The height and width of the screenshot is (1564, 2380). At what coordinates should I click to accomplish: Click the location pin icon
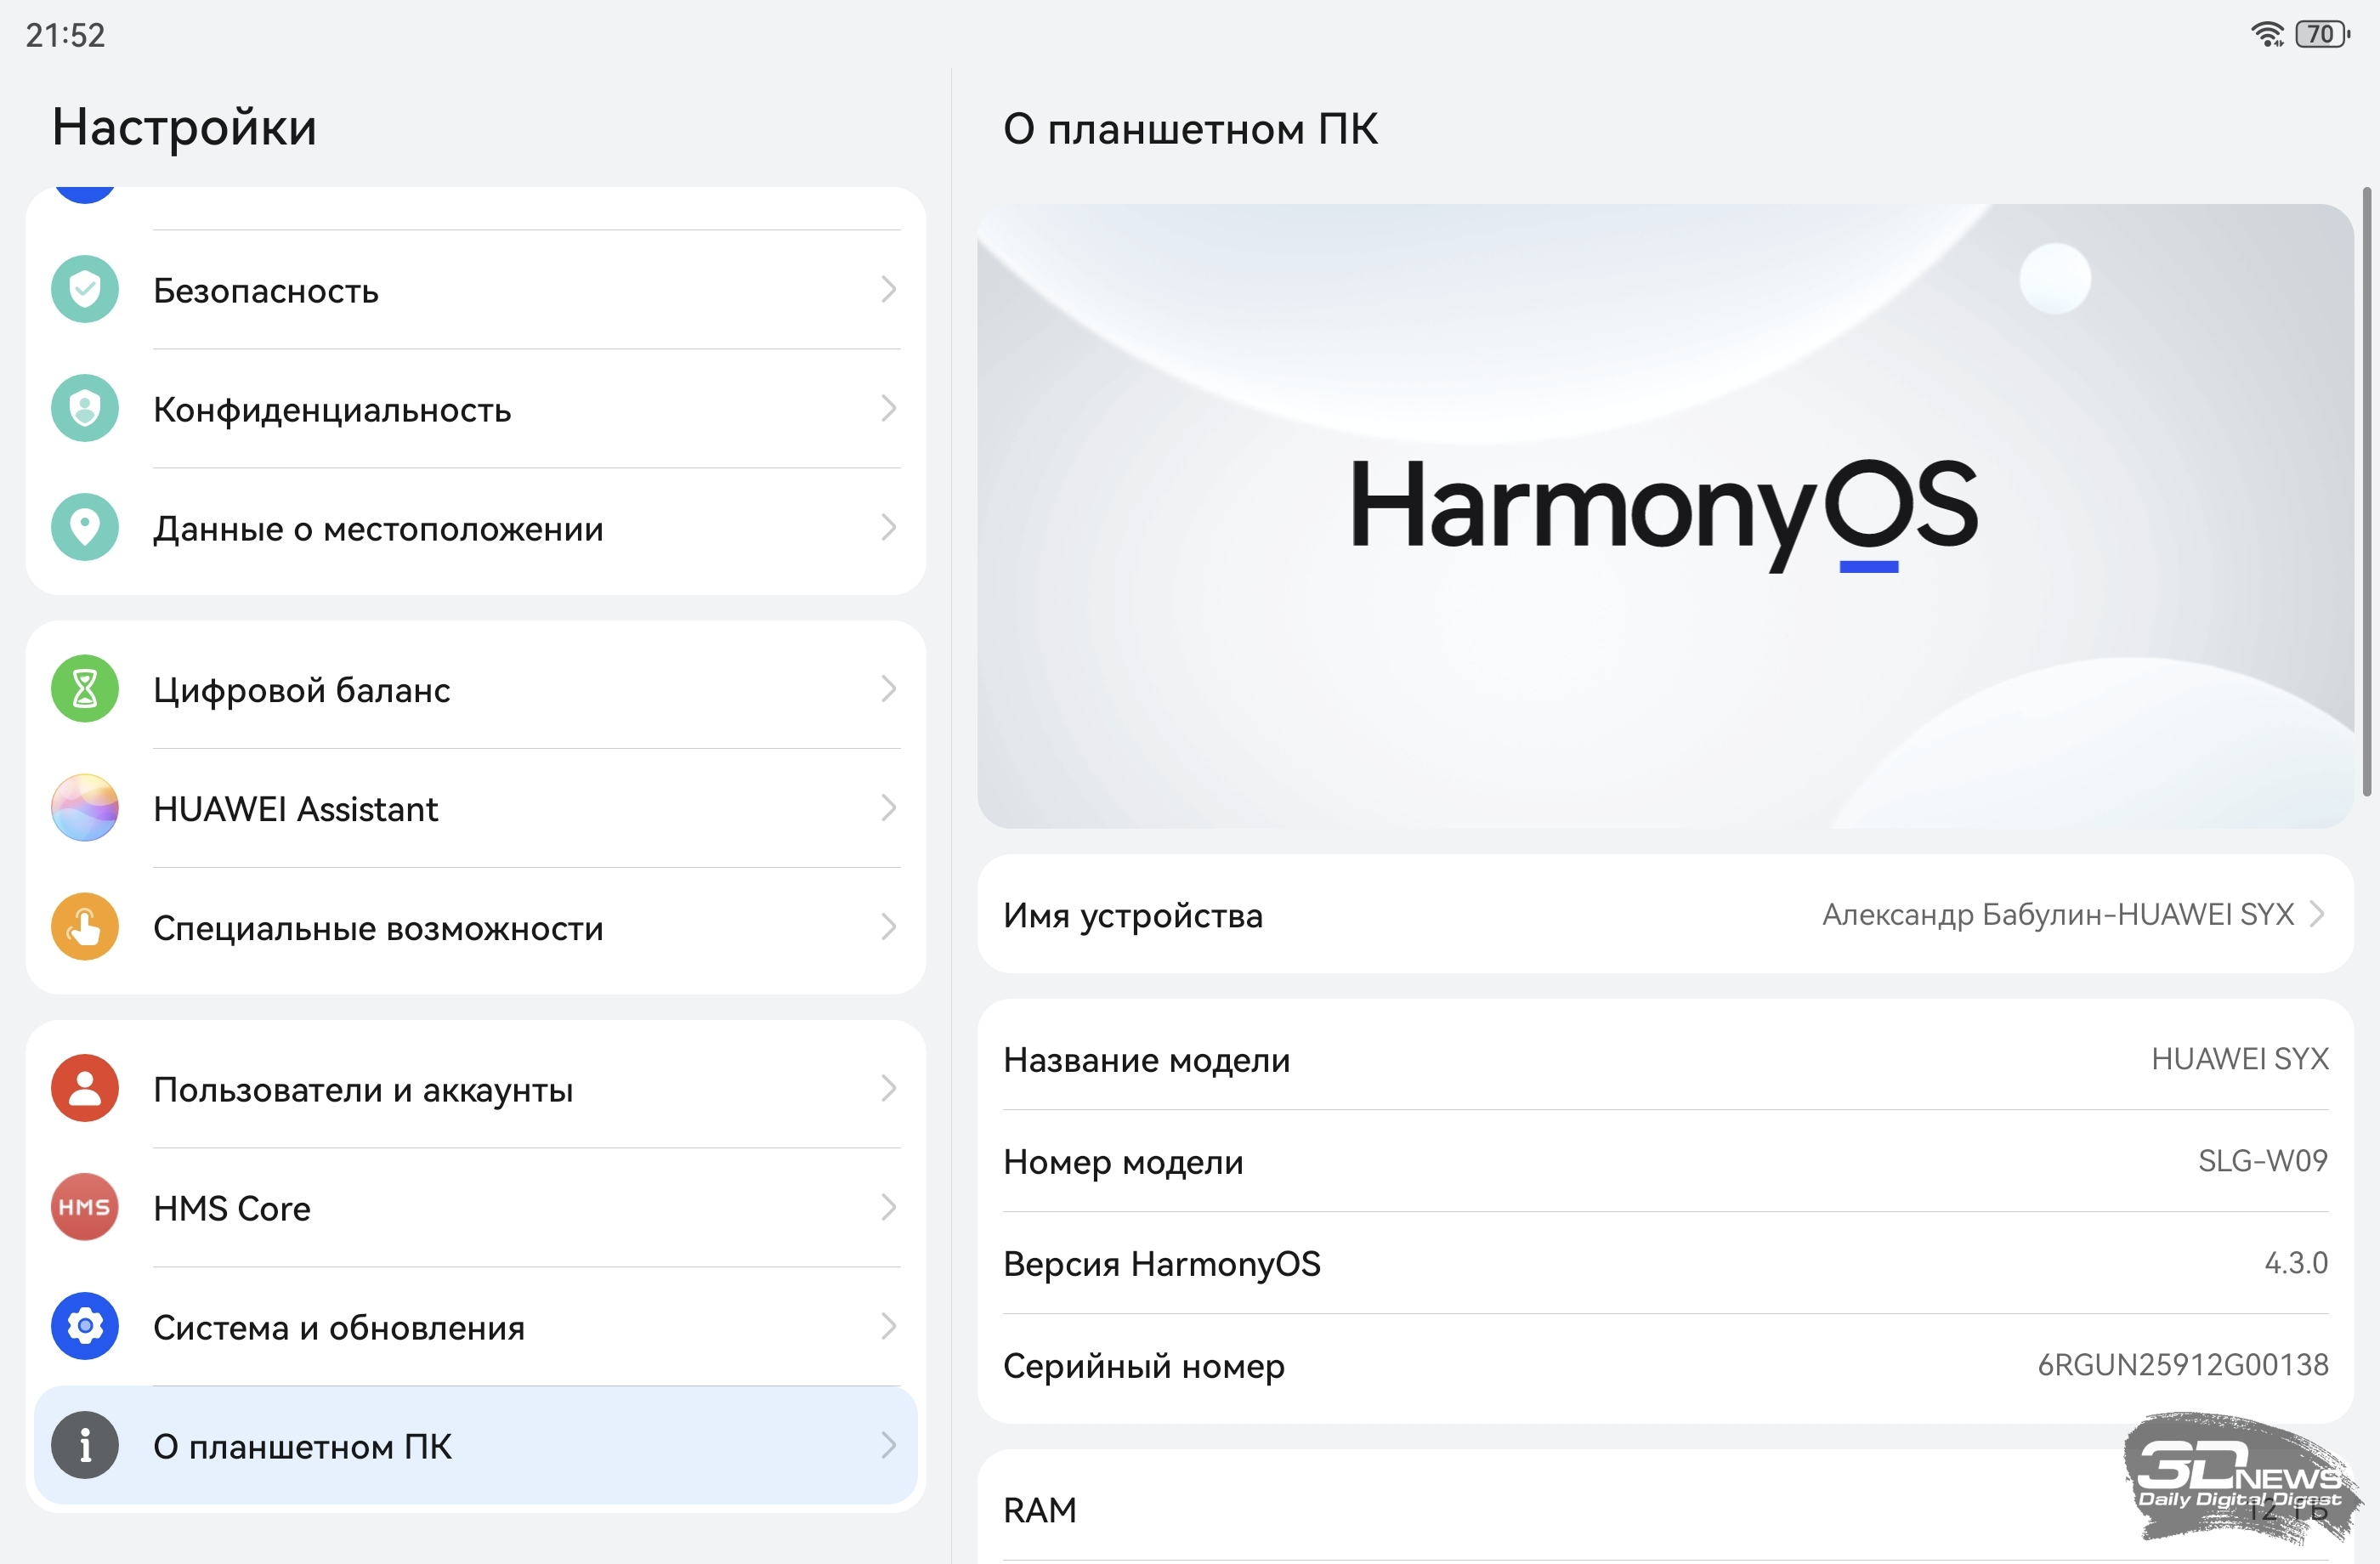85,528
